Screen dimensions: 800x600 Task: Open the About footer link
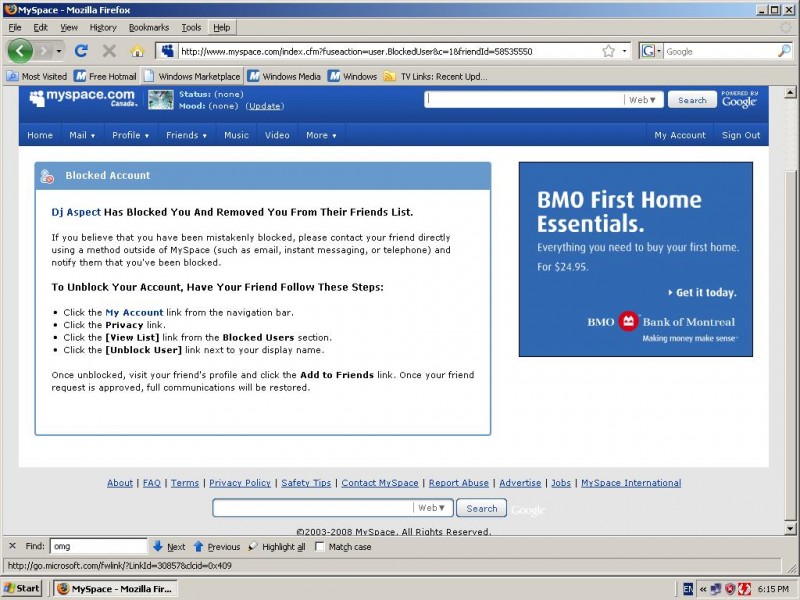120,483
